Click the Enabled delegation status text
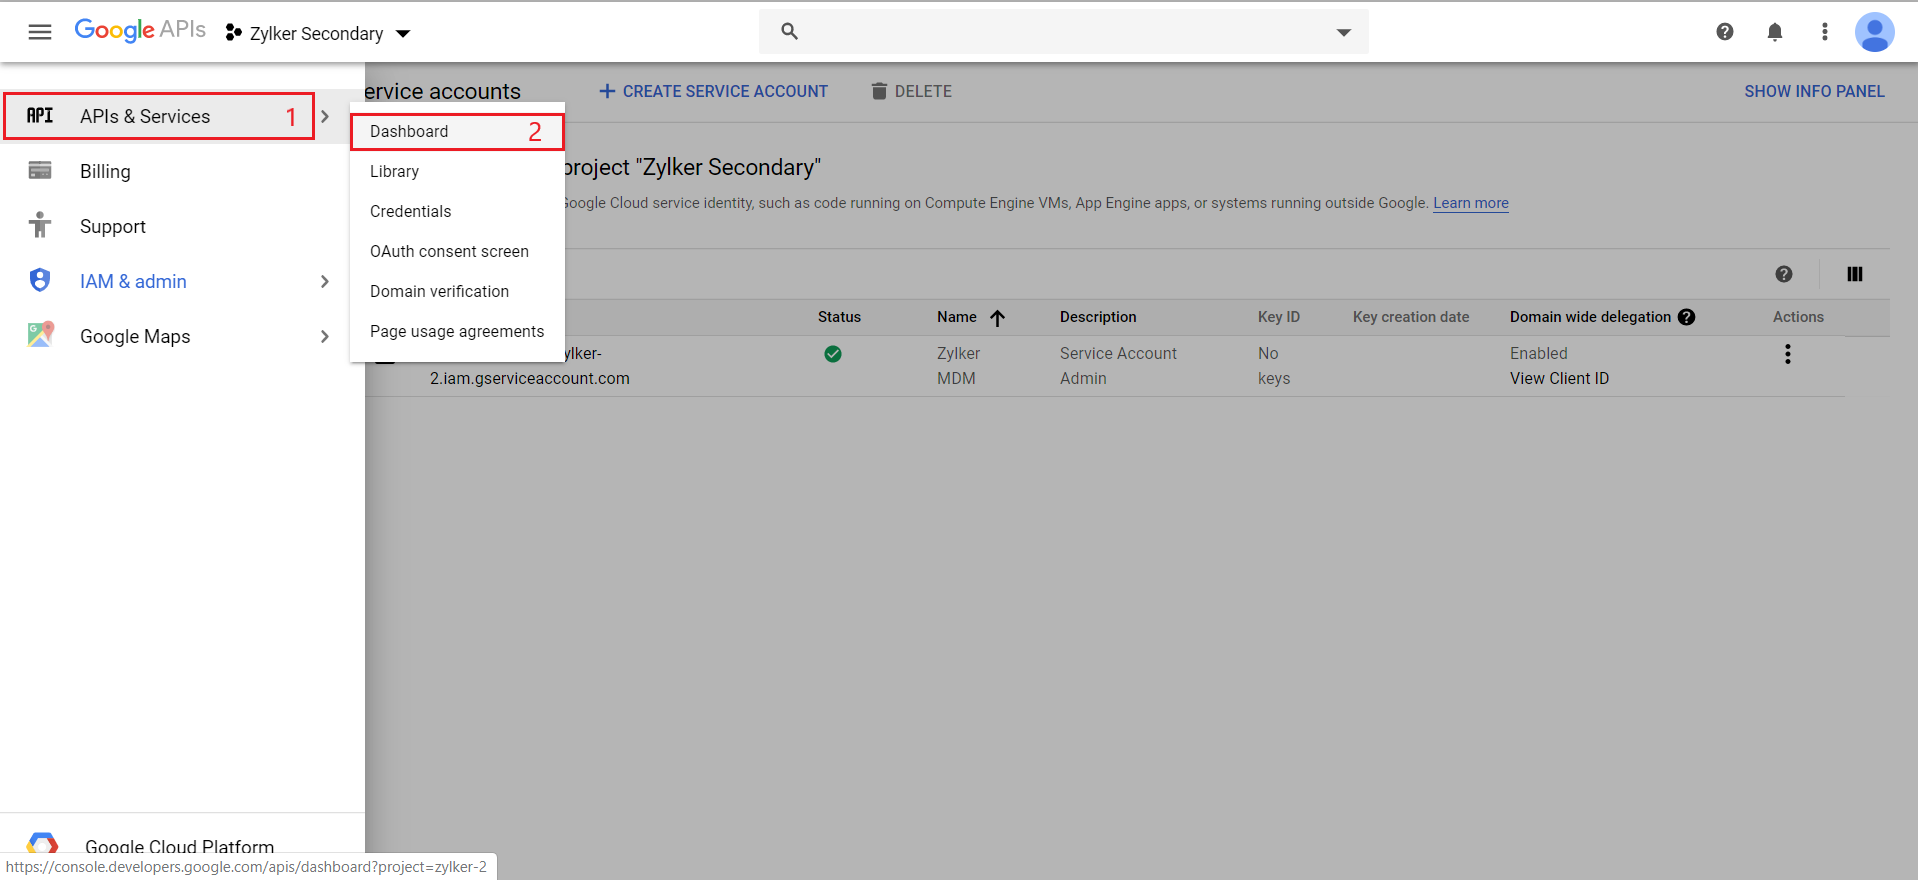1918x880 pixels. 1539,353
